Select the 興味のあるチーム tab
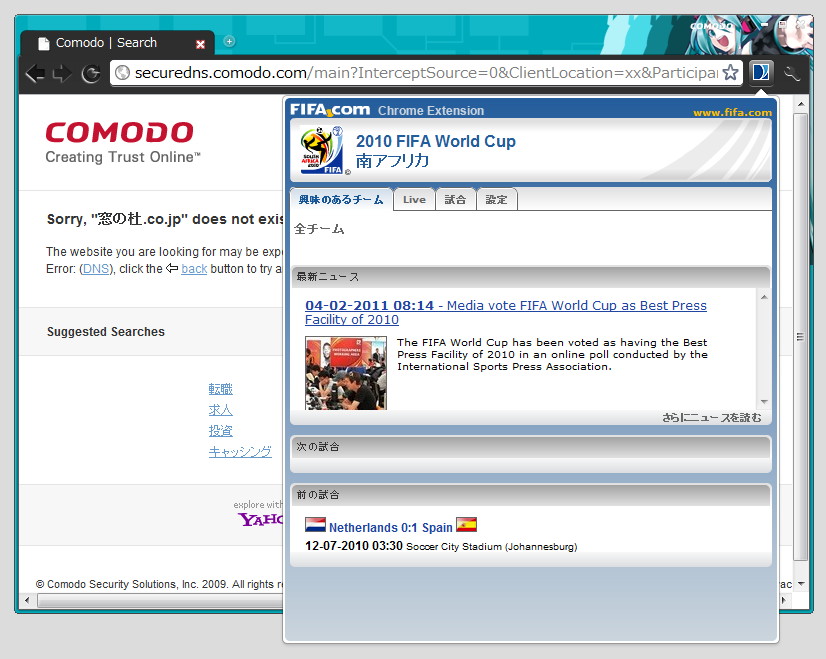The height and width of the screenshot is (659, 826). pos(341,200)
